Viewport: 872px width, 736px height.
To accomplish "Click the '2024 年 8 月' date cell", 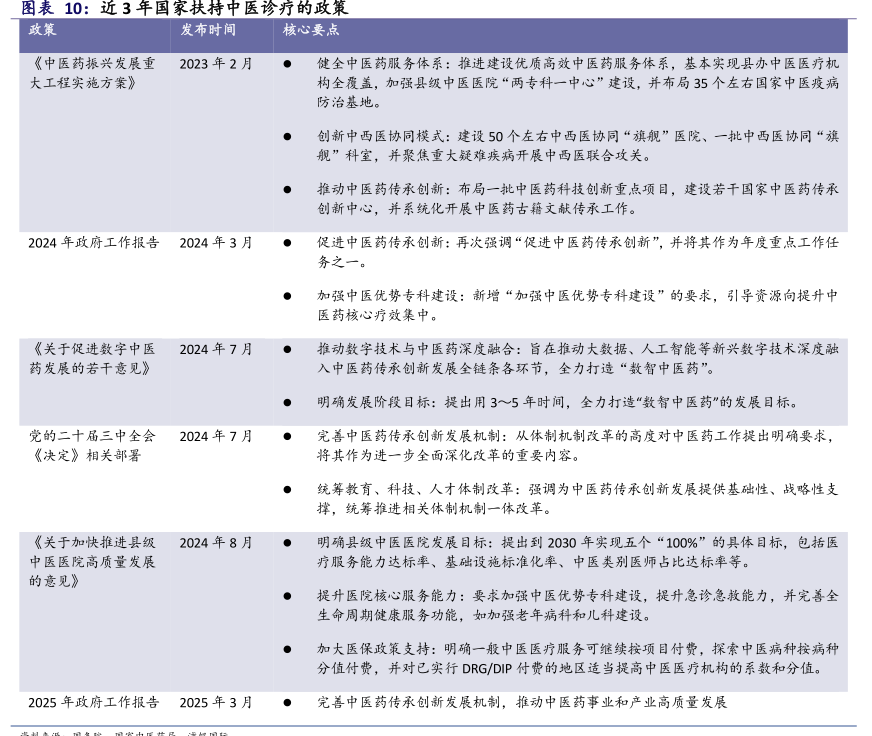I will tap(216, 543).
